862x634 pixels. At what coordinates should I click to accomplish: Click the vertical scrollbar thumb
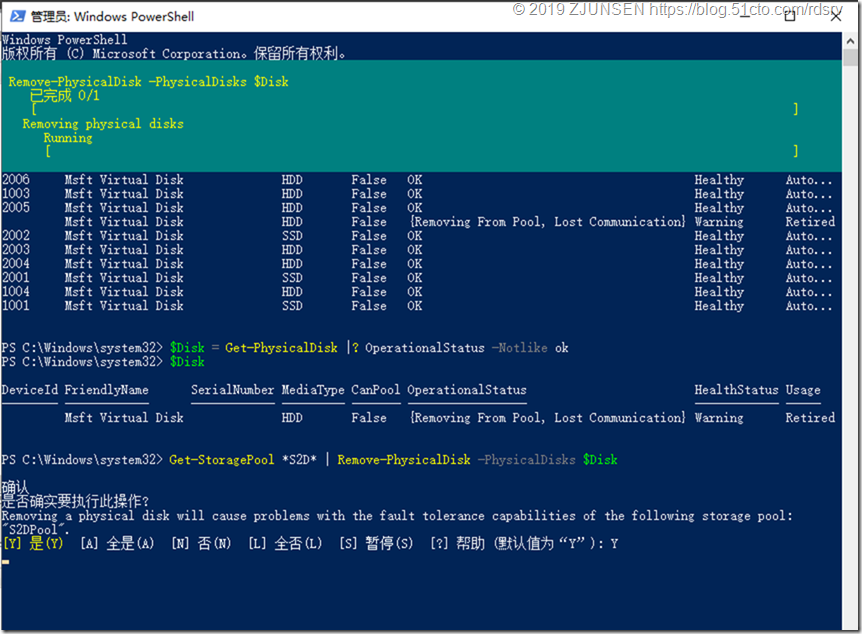click(850, 58)
